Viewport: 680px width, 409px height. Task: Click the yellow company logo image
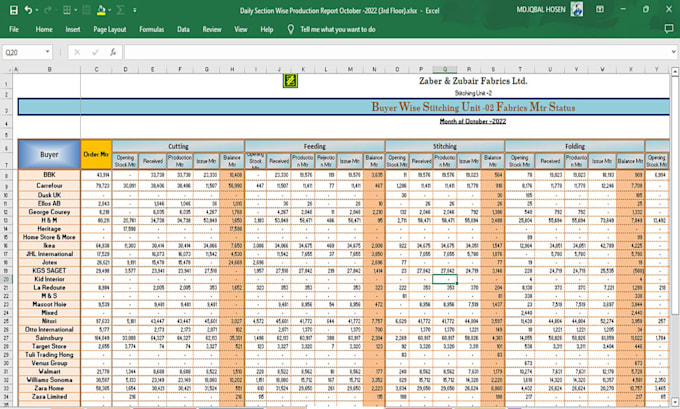[x=290, y=81]
